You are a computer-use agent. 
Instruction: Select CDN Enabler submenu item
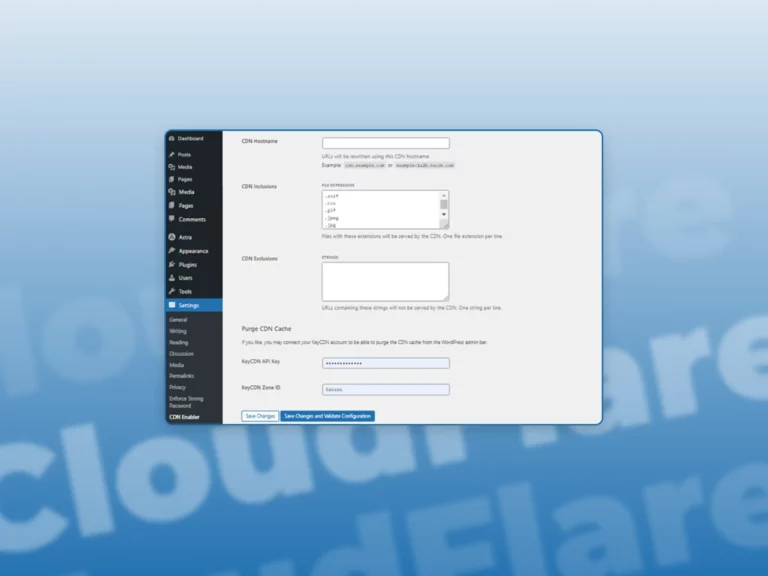pos(185,417)
